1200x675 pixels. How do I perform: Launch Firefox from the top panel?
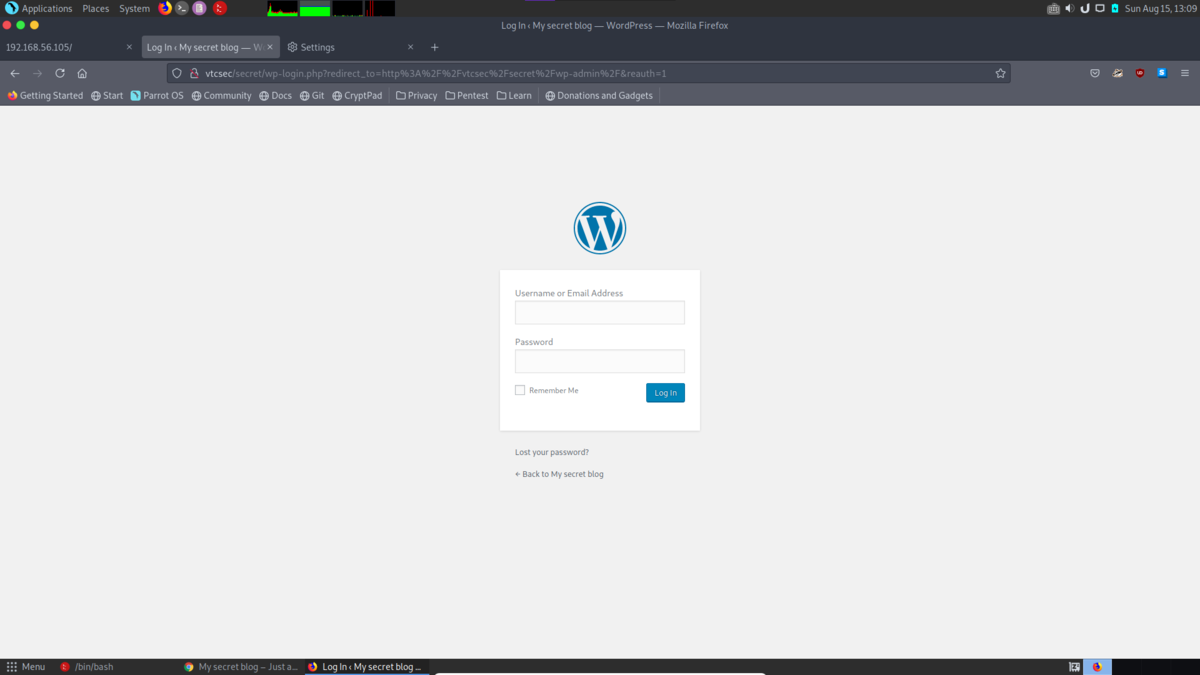tap(165, 8)
